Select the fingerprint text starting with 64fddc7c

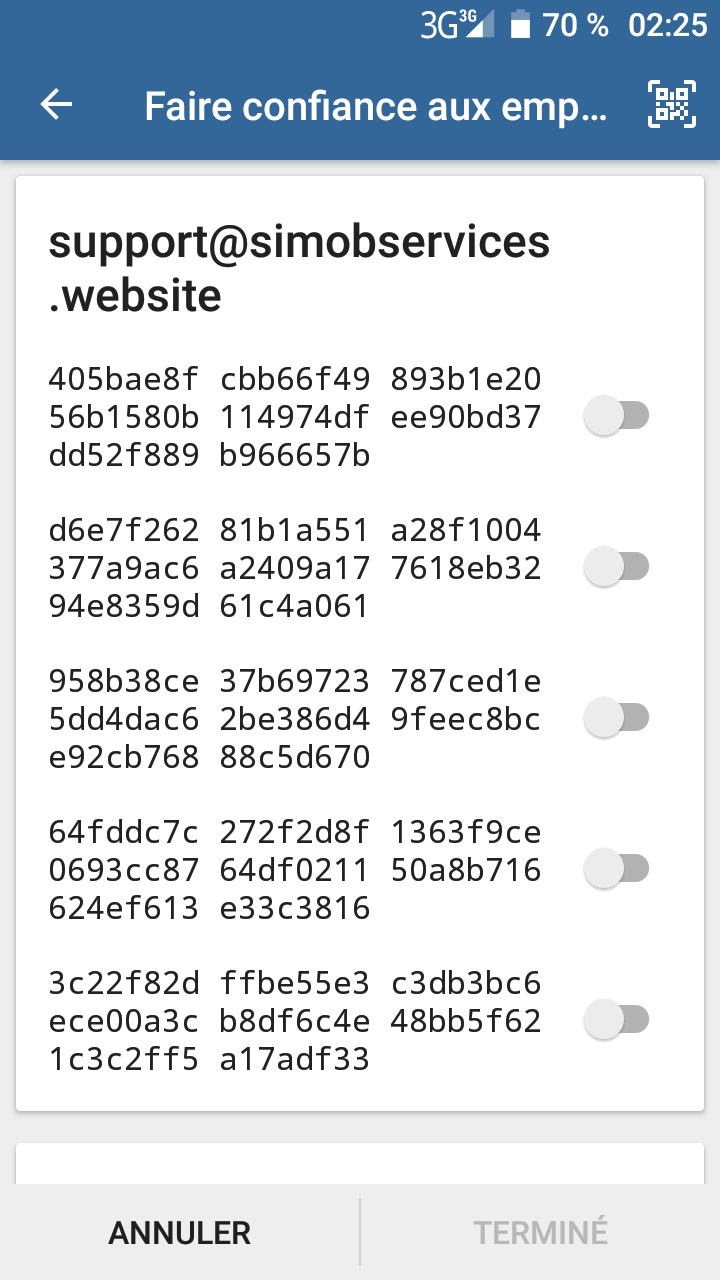295,870
